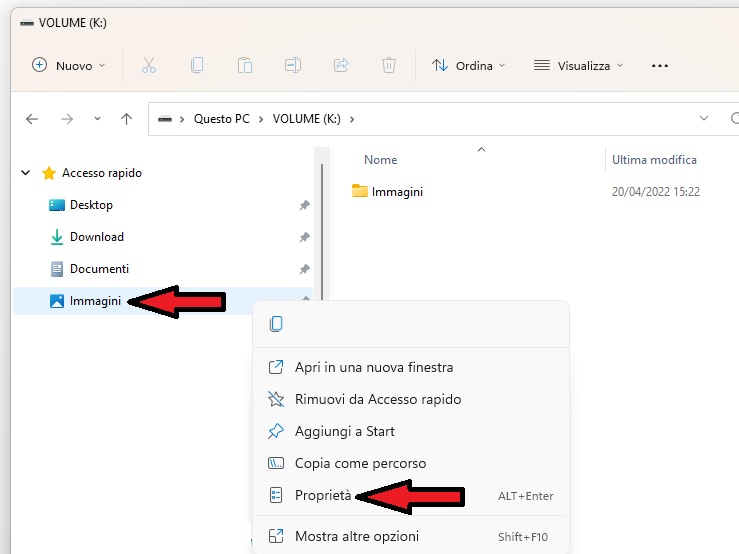Click the Cut scissors icon

(149, 65)
